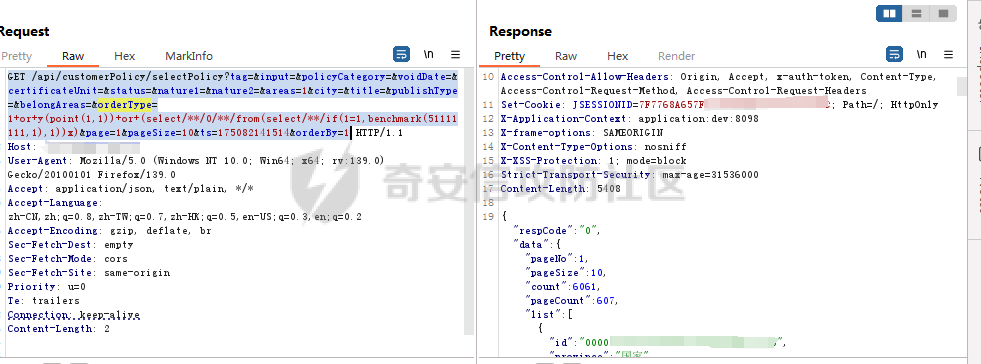Click the Sec-Fetch-Site: same-origin line
Image resolution: width=981 pixels, height=364 pixels.
click(89, 273)
